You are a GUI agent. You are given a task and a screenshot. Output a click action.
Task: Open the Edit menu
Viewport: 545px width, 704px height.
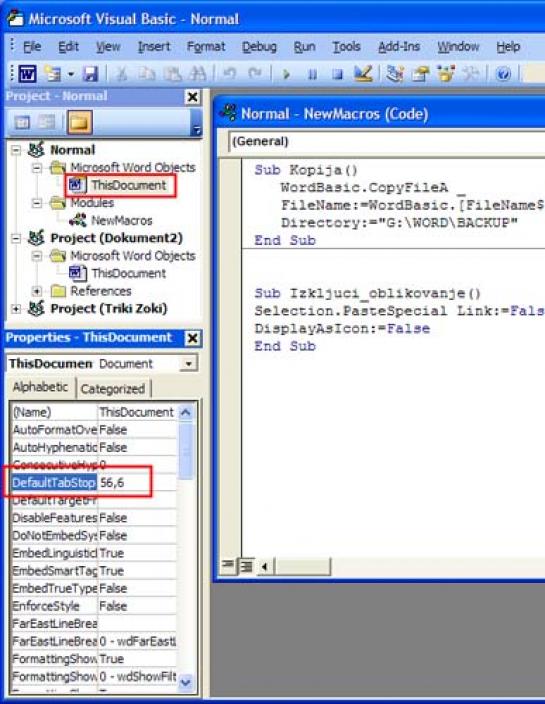[x=68, y=47]
